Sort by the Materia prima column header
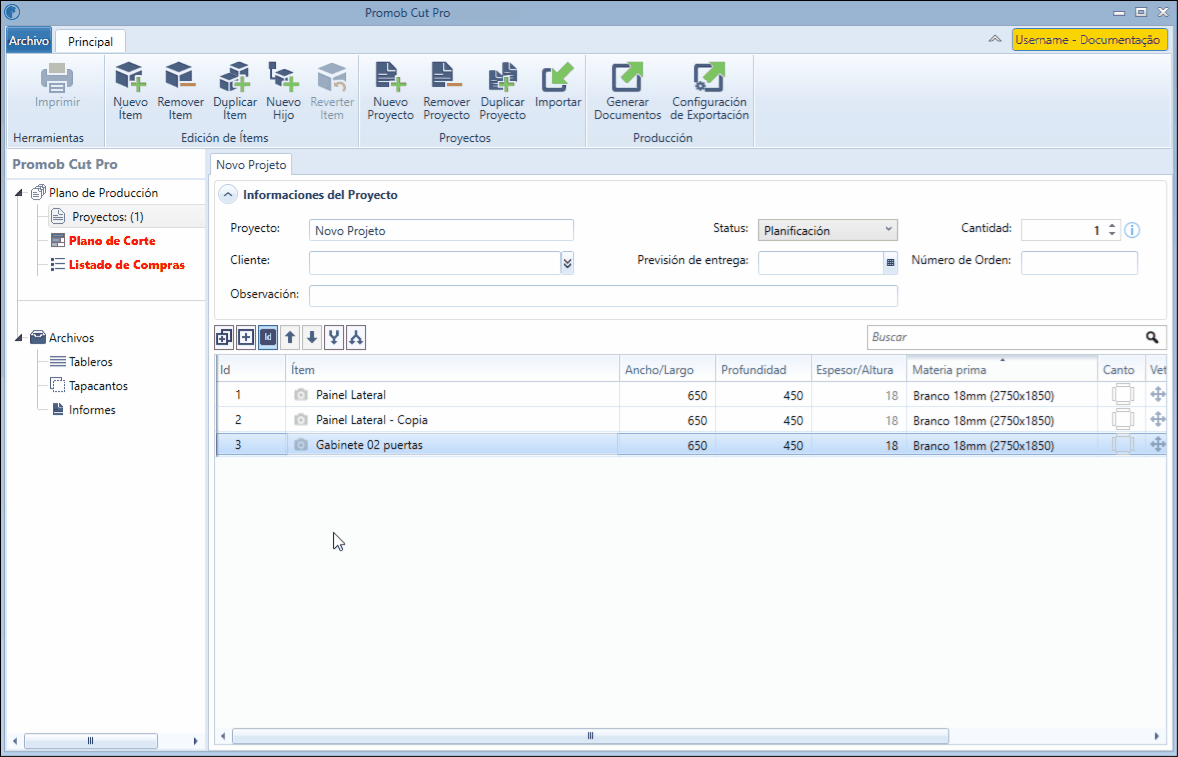Viewport: 1178px width, 757px height. pyautogui.click(x=1001, y=369)
